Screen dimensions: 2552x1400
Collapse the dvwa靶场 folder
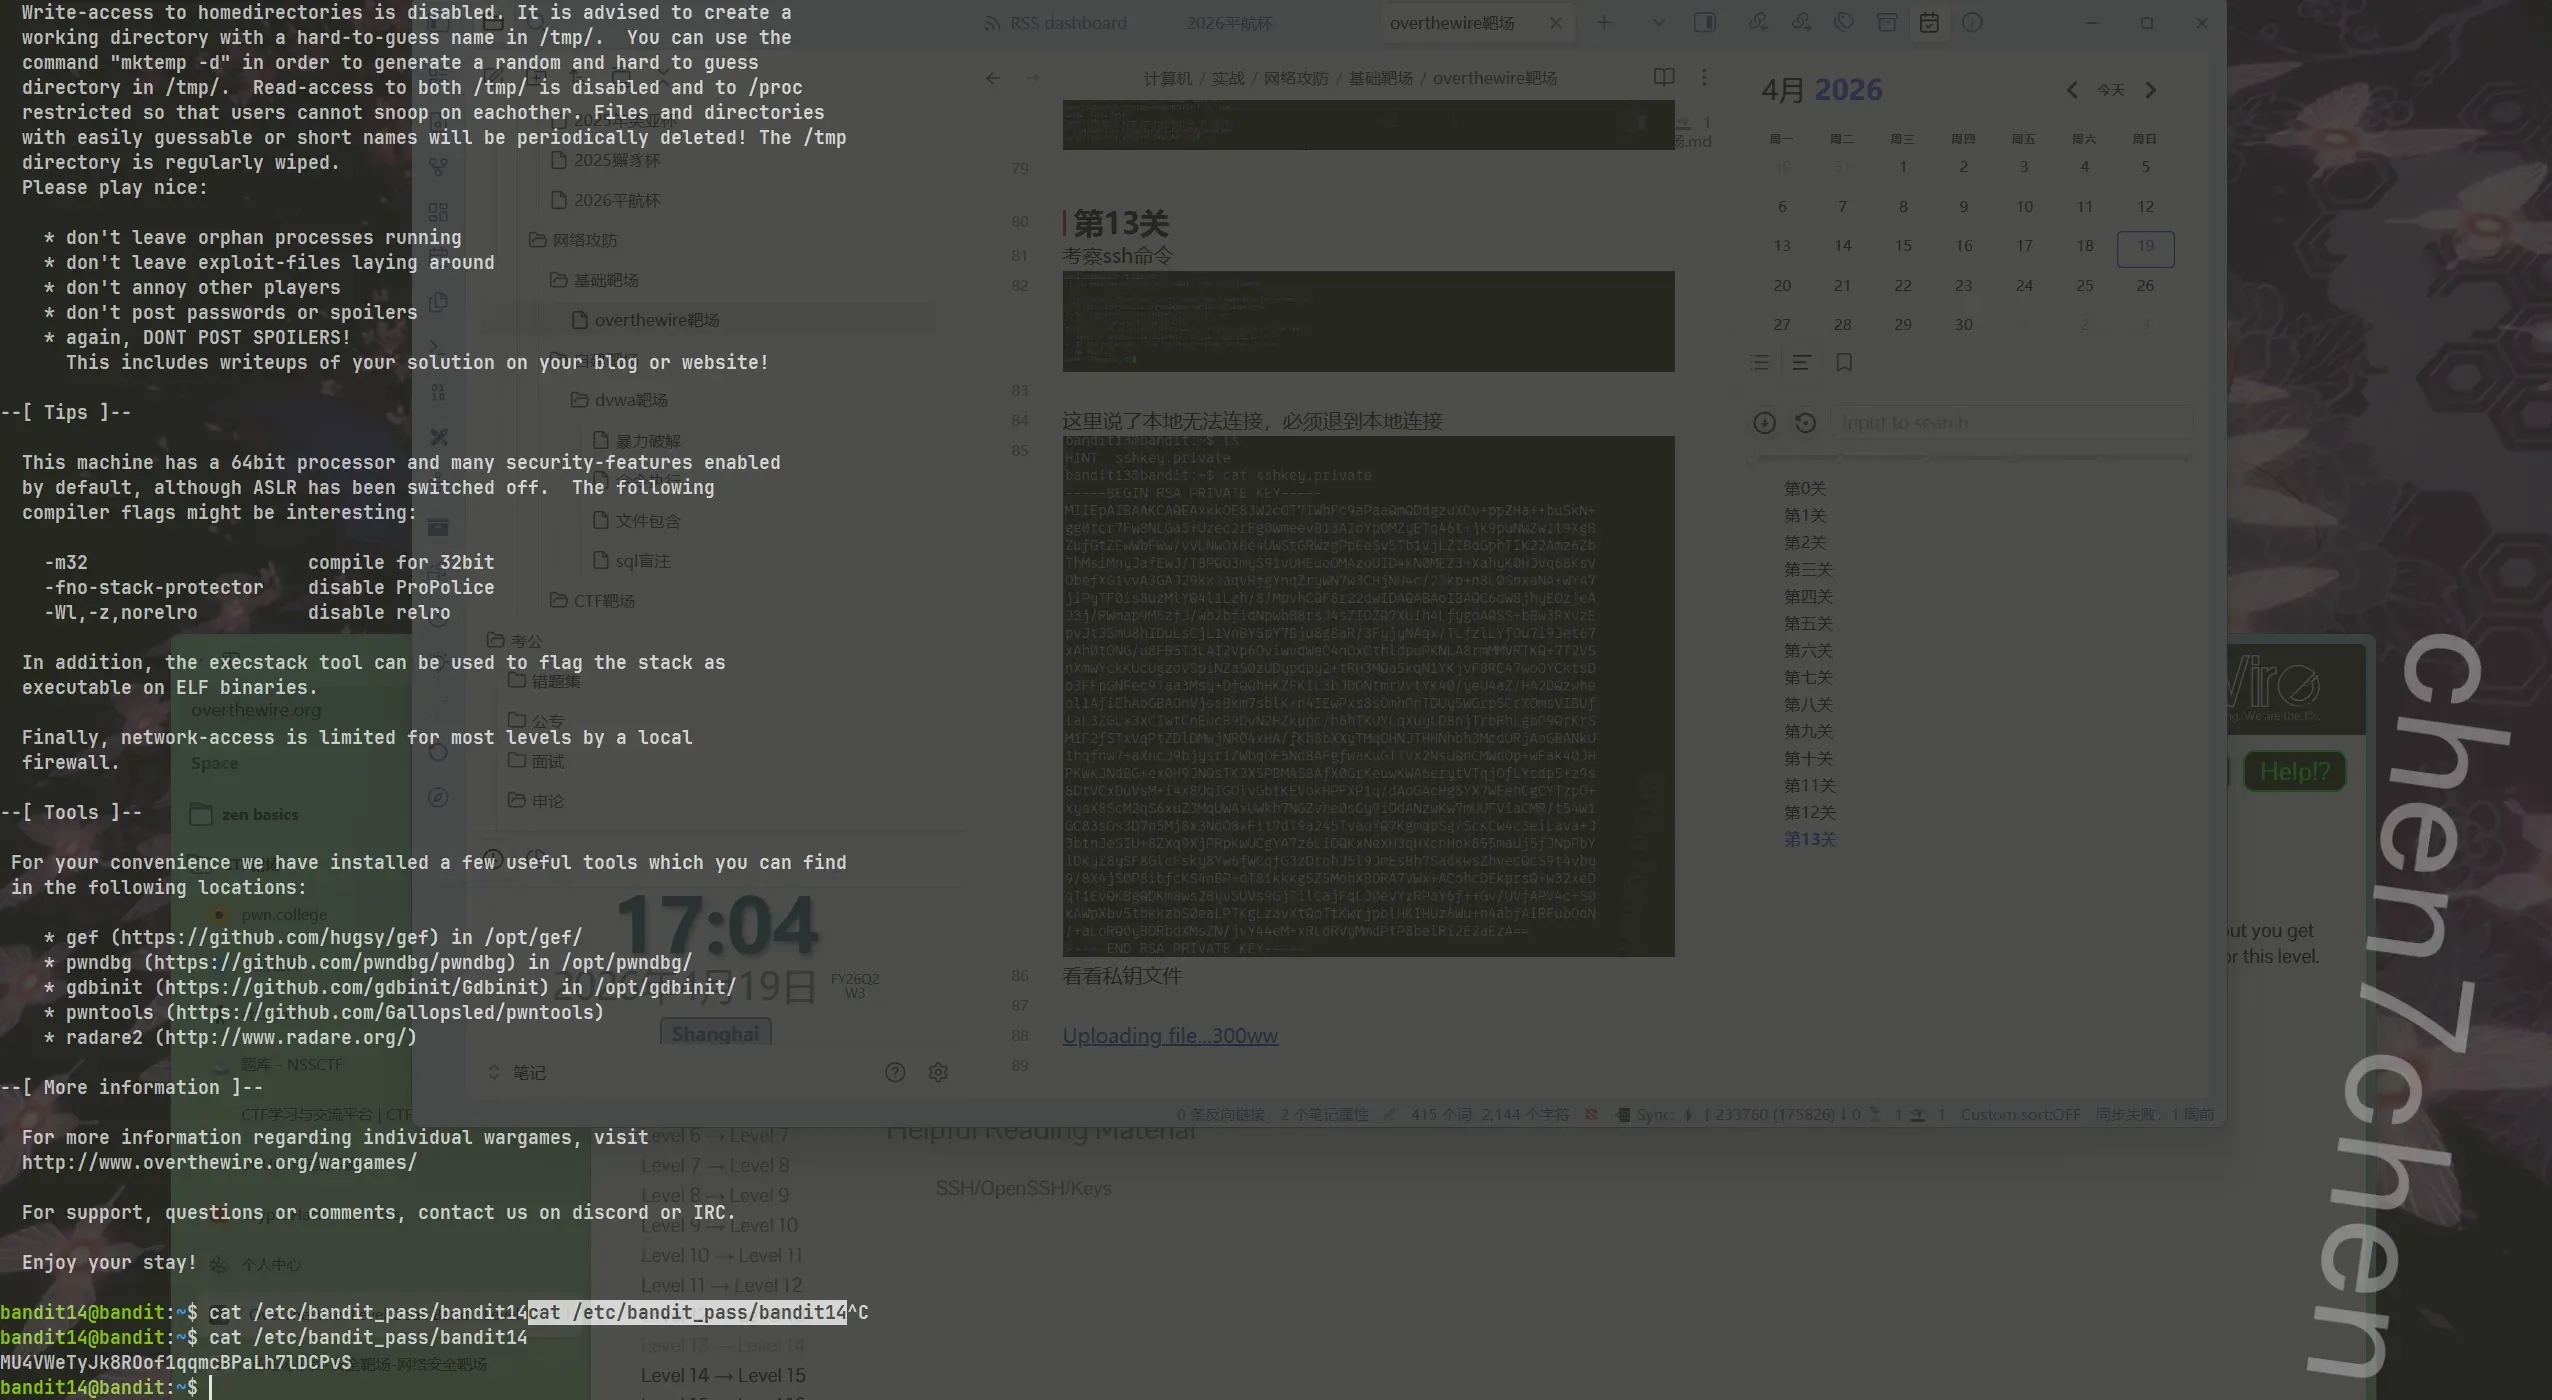630,401
